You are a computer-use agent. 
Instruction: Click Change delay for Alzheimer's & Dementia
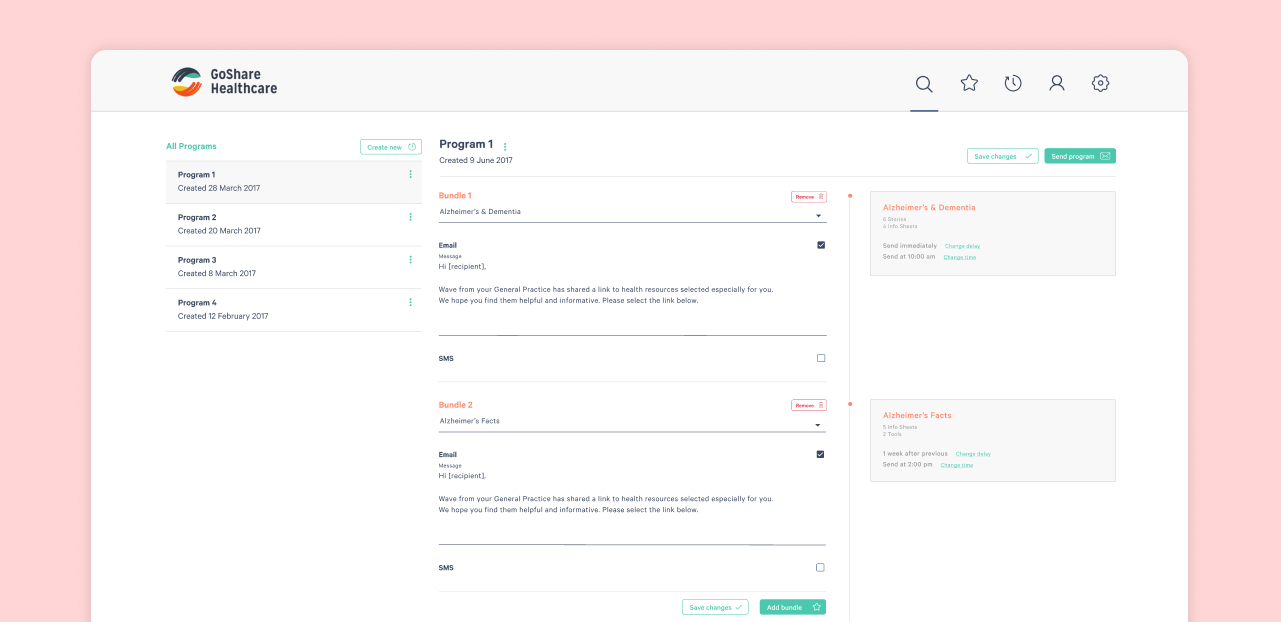point(962,246)
